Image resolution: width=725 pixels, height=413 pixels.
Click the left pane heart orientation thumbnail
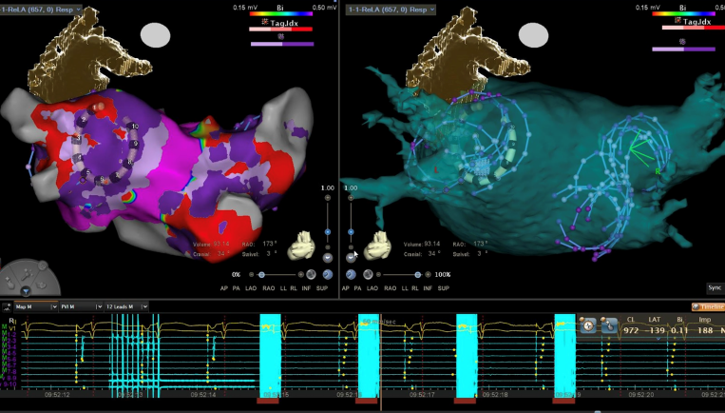coord(302,245)
